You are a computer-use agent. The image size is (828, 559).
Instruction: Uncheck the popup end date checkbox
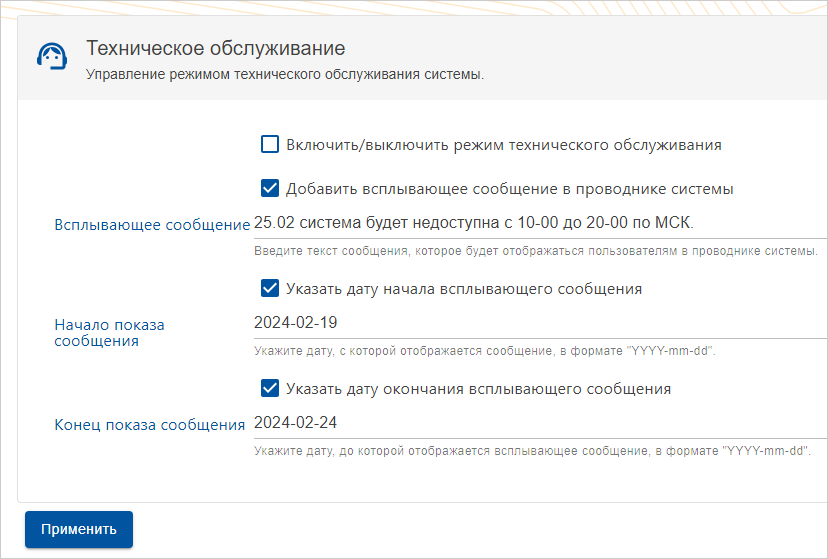(x=270, y=388)
